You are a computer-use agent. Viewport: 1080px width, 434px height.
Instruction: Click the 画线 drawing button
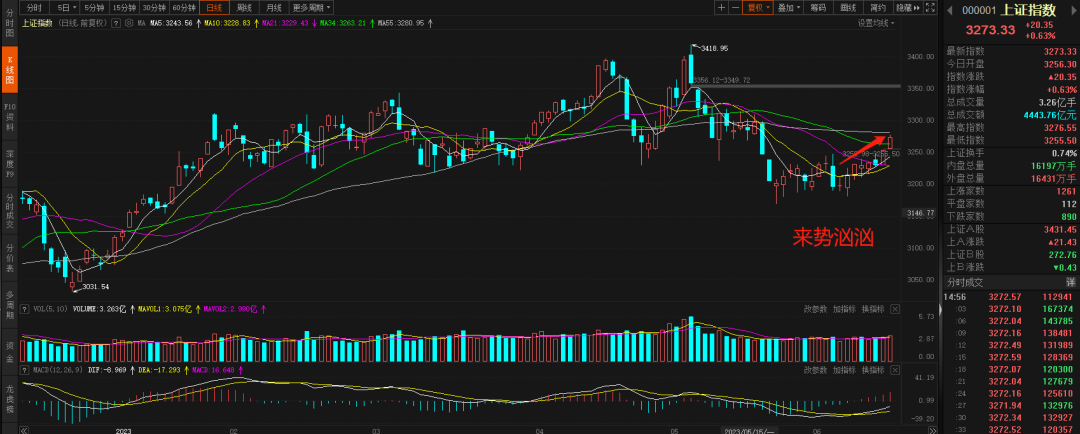click(848, 8)
